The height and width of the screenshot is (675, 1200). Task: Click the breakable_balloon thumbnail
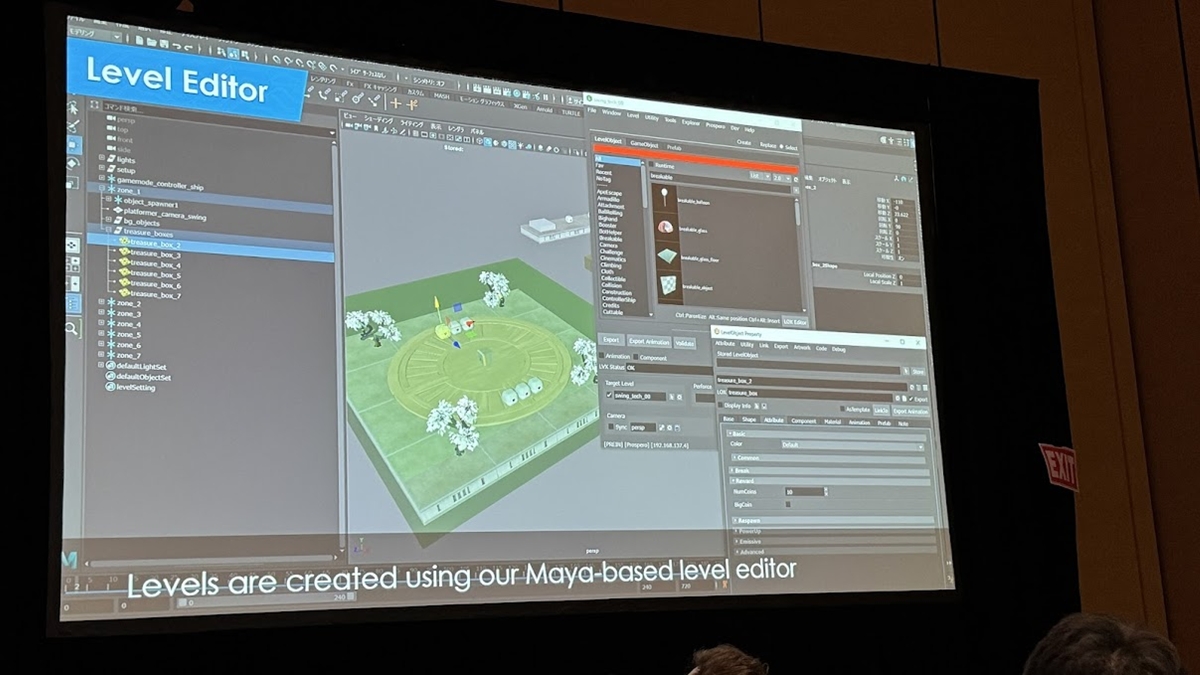point(665,197)
